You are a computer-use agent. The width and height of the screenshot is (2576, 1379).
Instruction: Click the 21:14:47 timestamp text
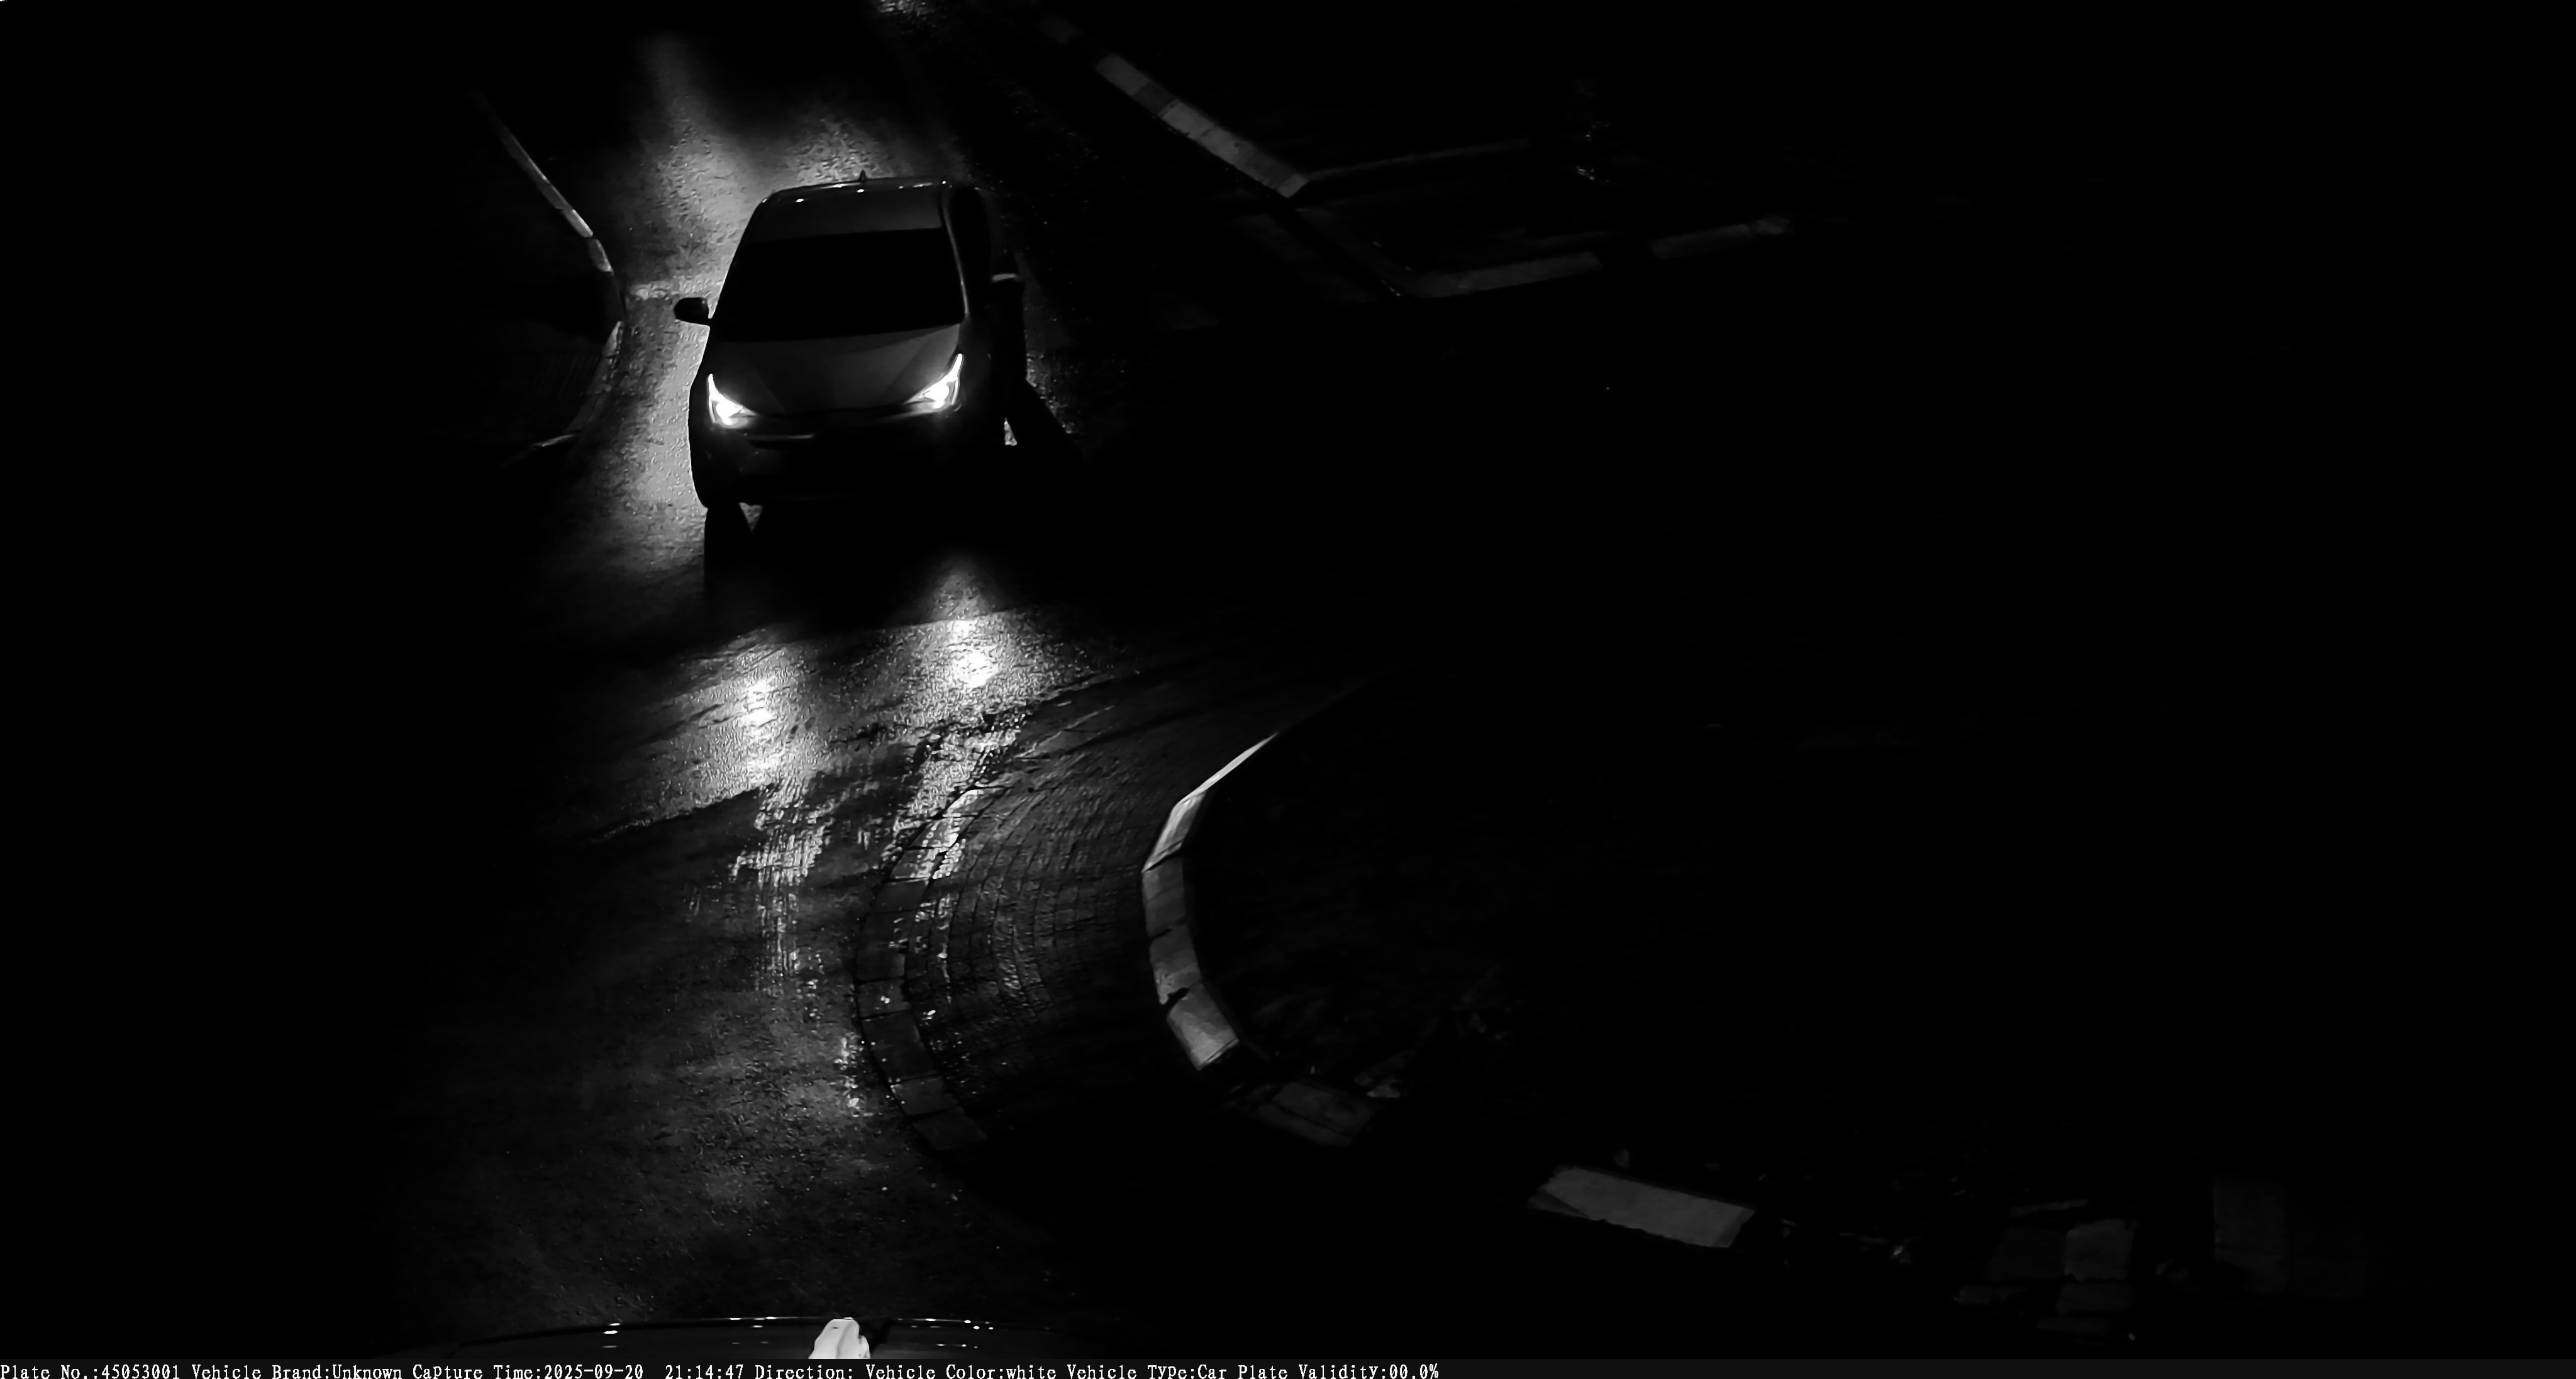[704, 1371]
